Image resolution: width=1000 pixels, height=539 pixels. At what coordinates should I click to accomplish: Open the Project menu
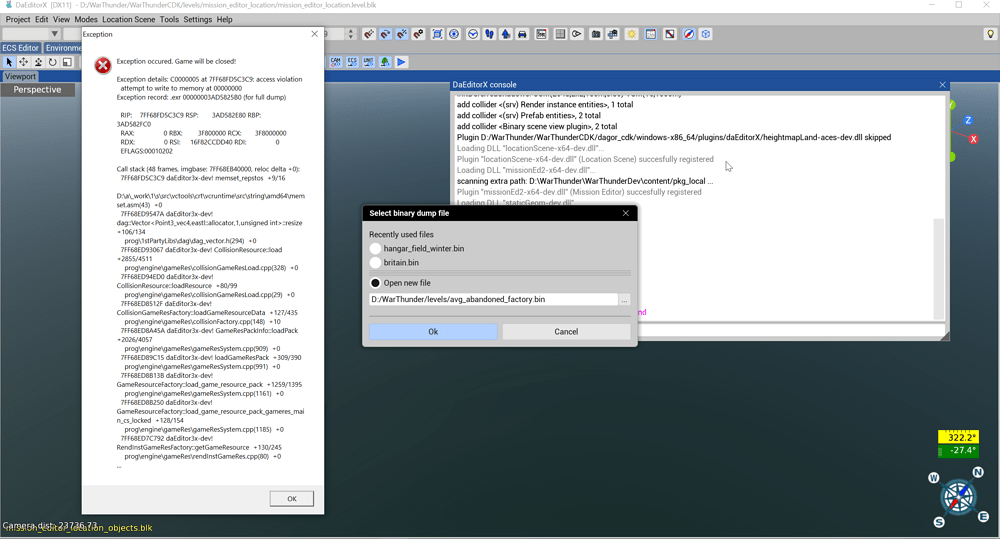click(18, 19)
